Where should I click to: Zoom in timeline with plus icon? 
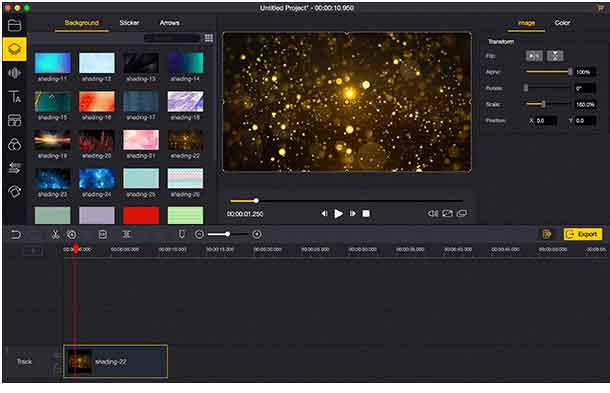click(257, 234)
